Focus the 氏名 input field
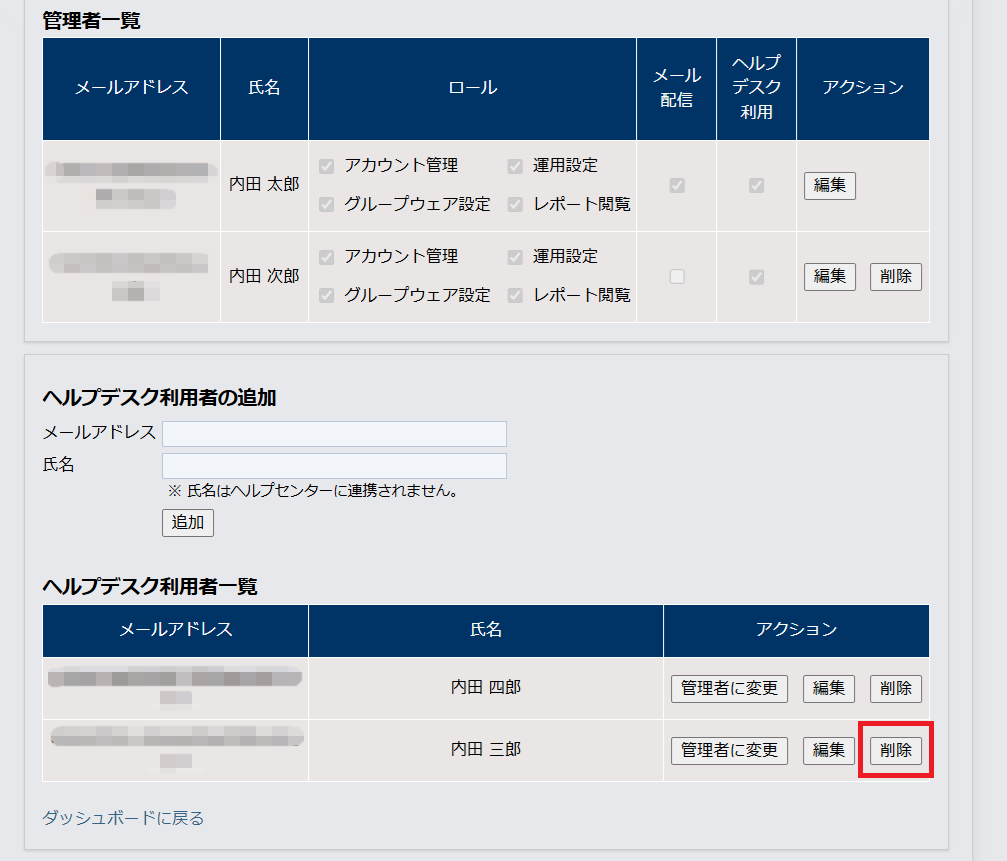The width and height of the screenshot is (1007, 861). tap(334, 466)
